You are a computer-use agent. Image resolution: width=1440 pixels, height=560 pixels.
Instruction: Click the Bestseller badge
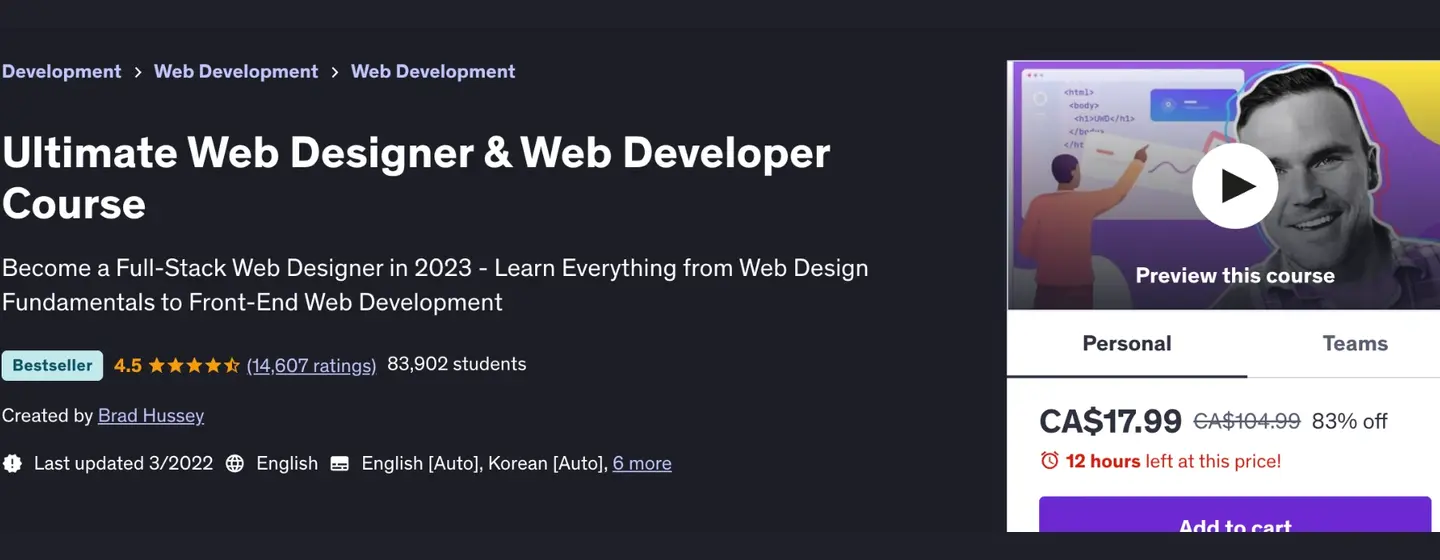(52, 365)
